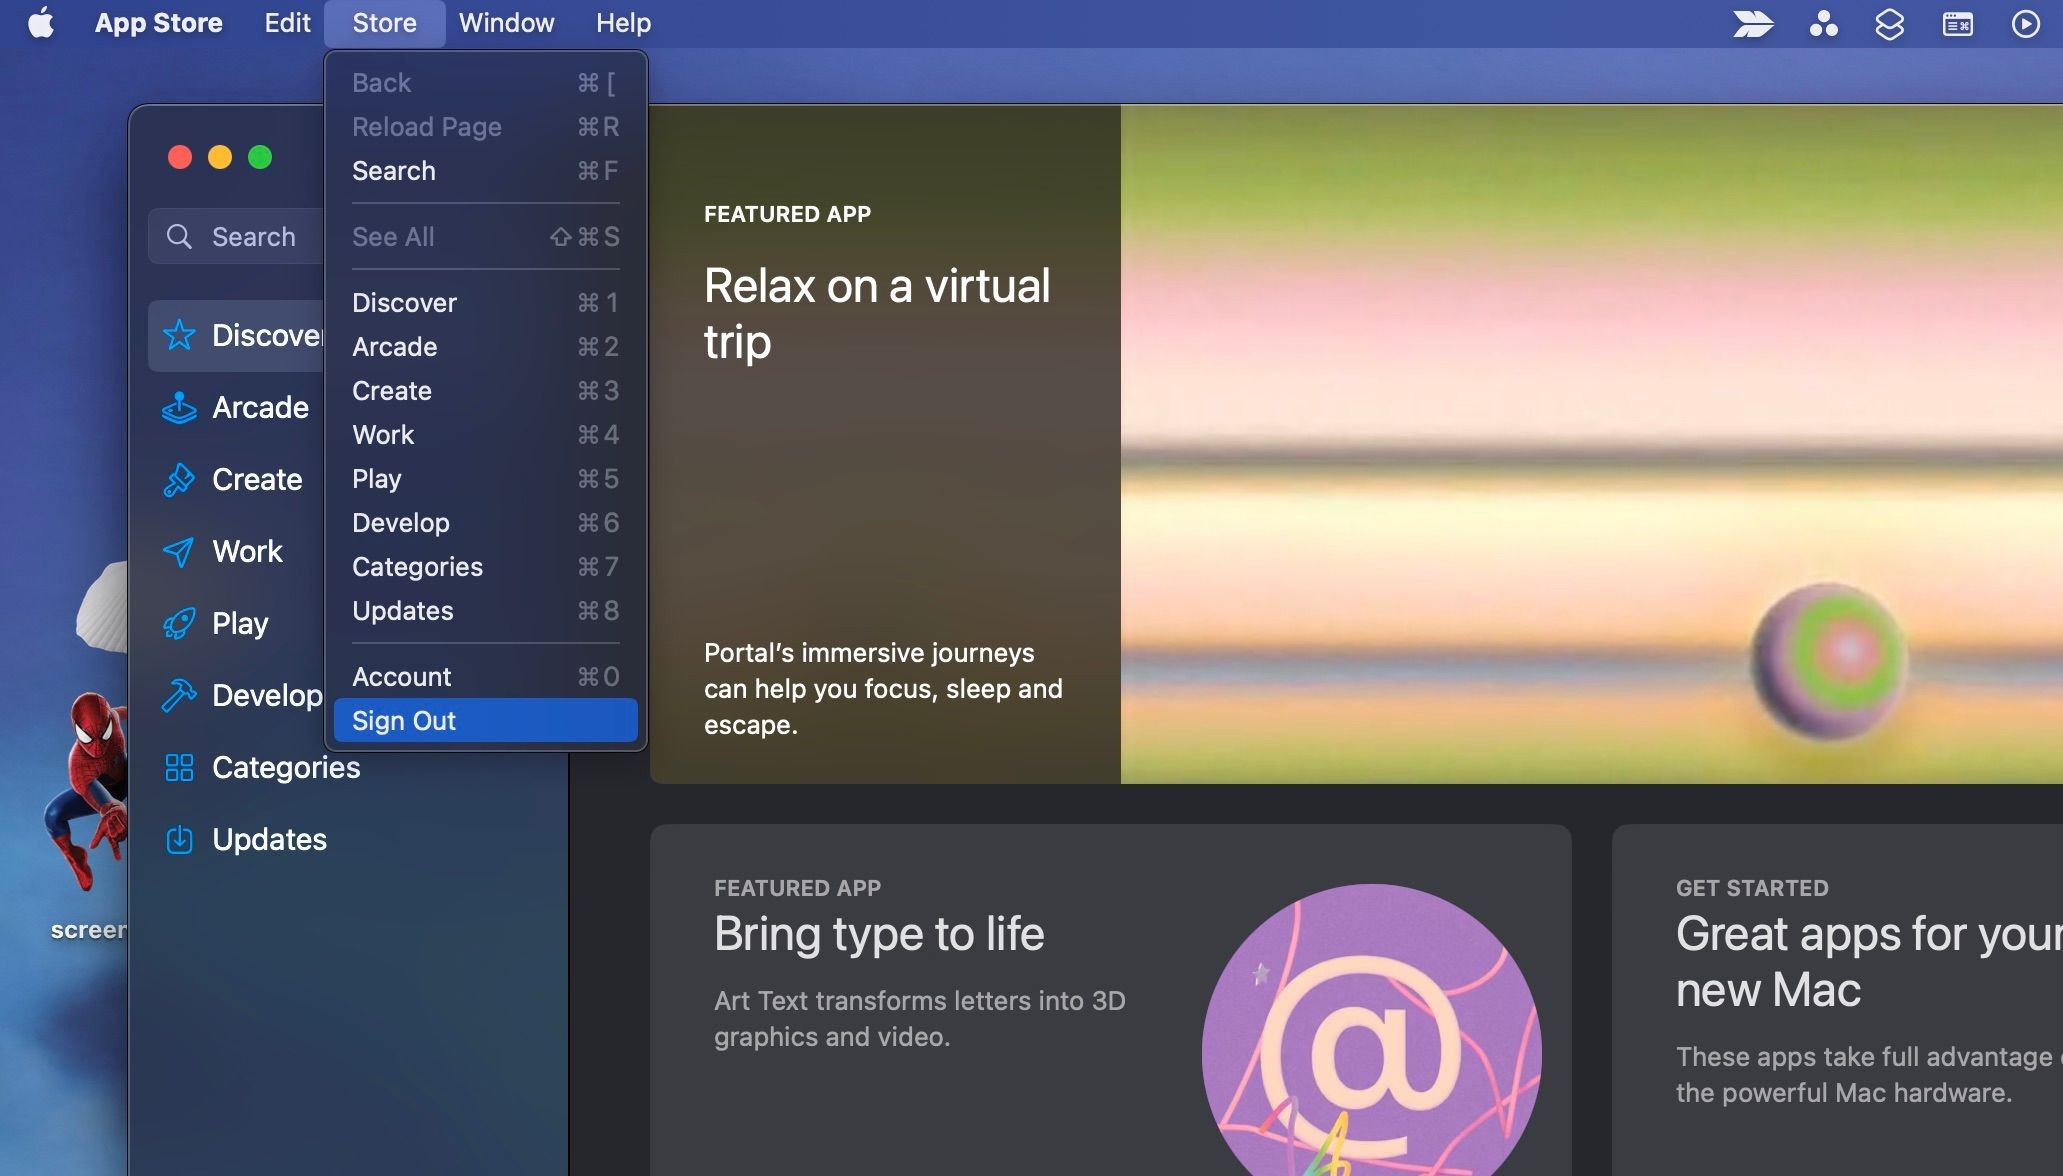Select Play label in the sidebar
2063x1176 pixels.
click(x=240, y=623)
